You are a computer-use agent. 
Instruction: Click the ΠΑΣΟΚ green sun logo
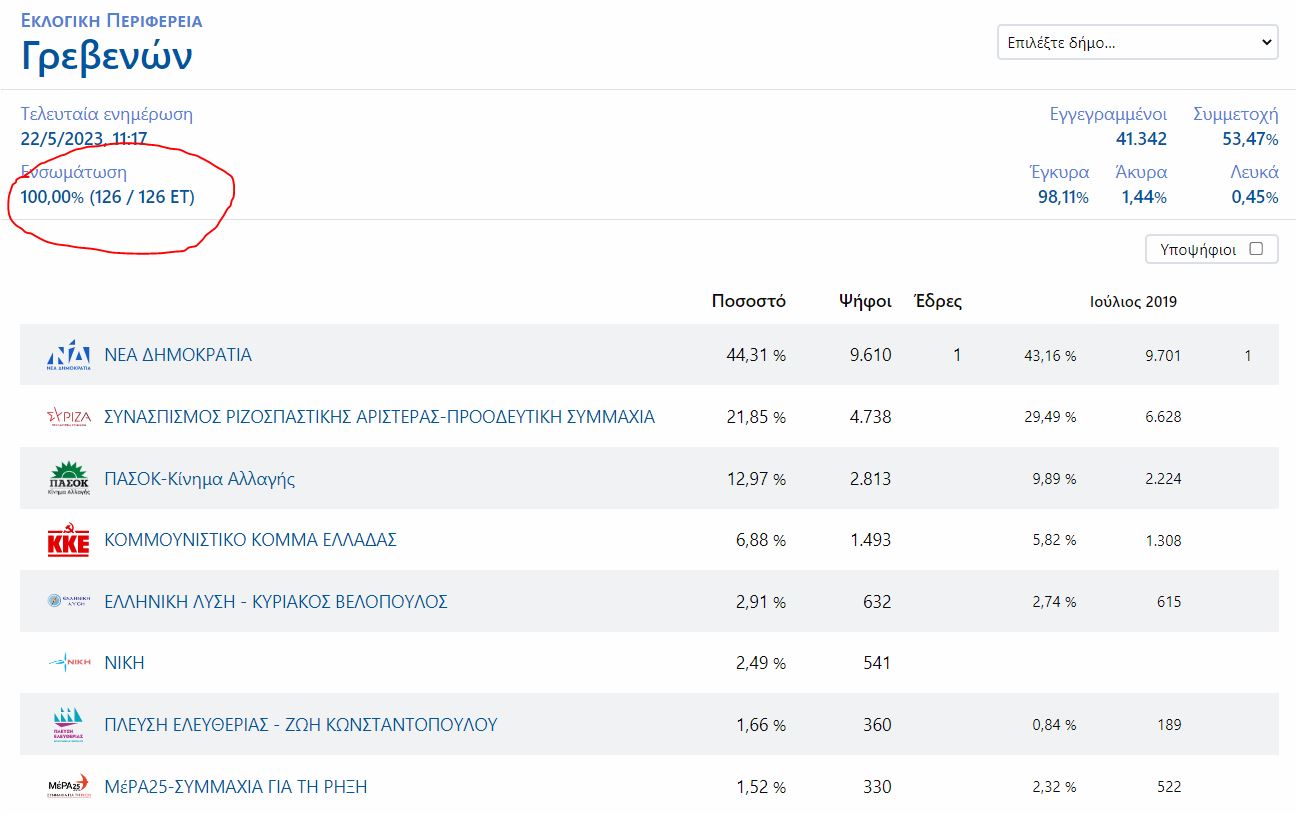coord(69,478)
